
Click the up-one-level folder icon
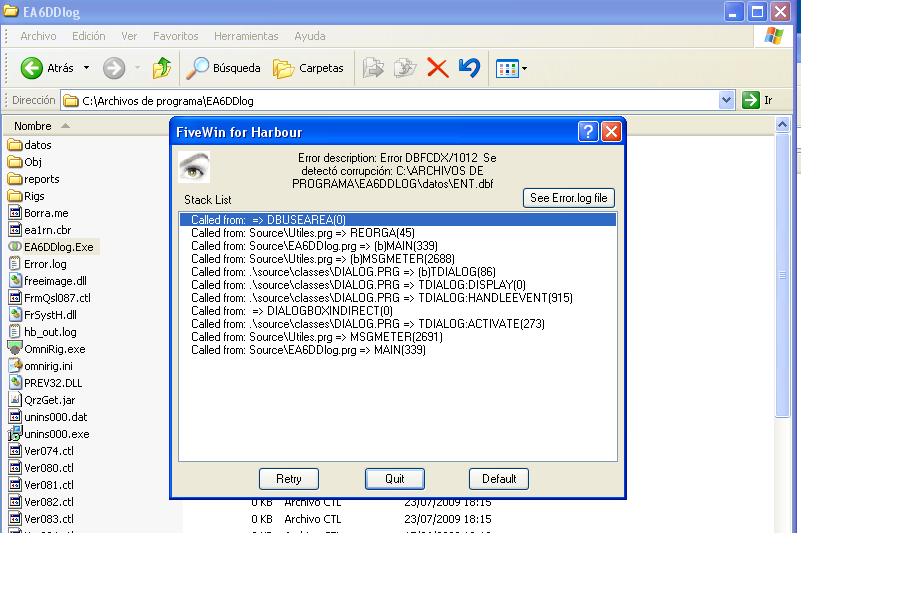pyautogui.click(x=161, y=68)
